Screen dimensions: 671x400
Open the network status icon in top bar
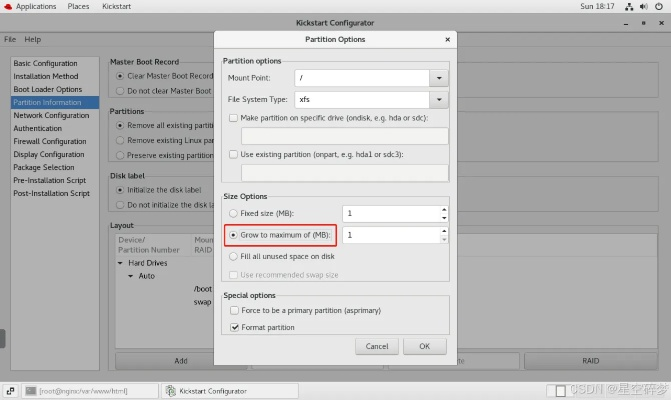click(629, 6)
